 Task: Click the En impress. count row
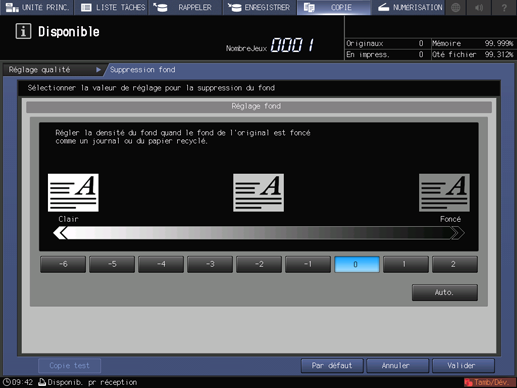[x=385, y=55]
